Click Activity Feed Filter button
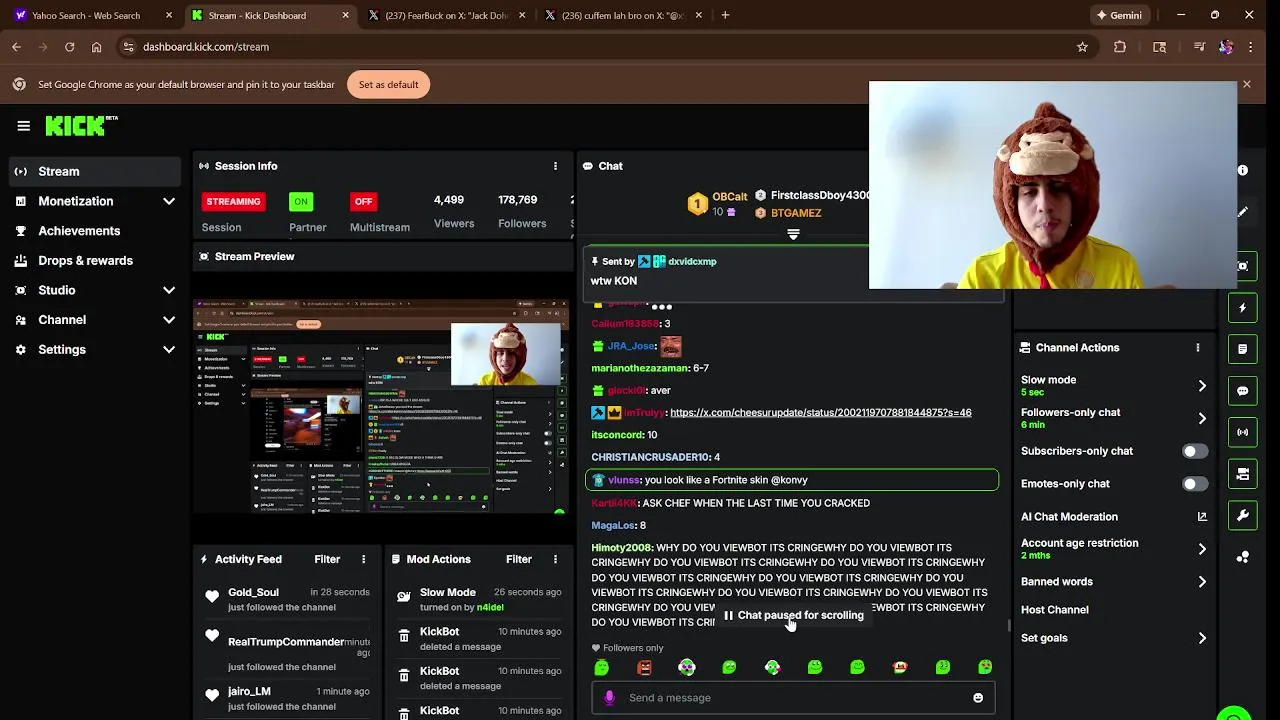 pyautogui.click(x=327, y=559)
